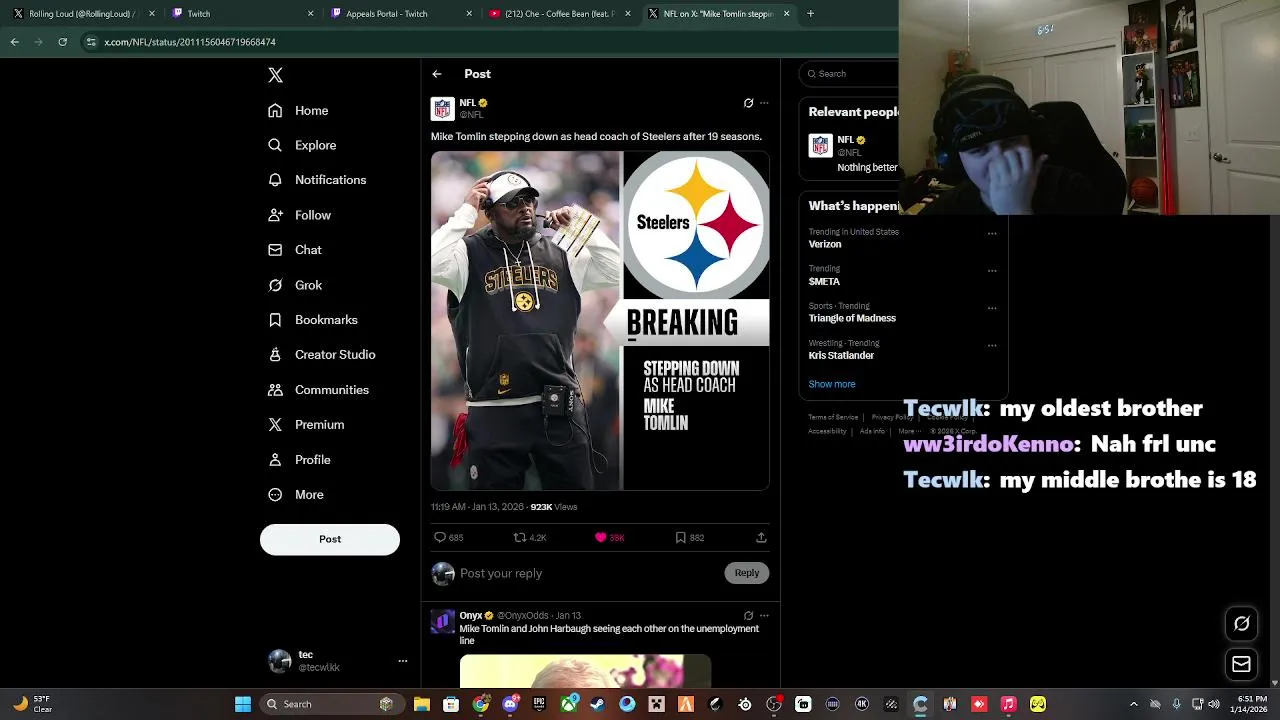Open more options on NFL post
1280x720 pixels.
[764, 103]
